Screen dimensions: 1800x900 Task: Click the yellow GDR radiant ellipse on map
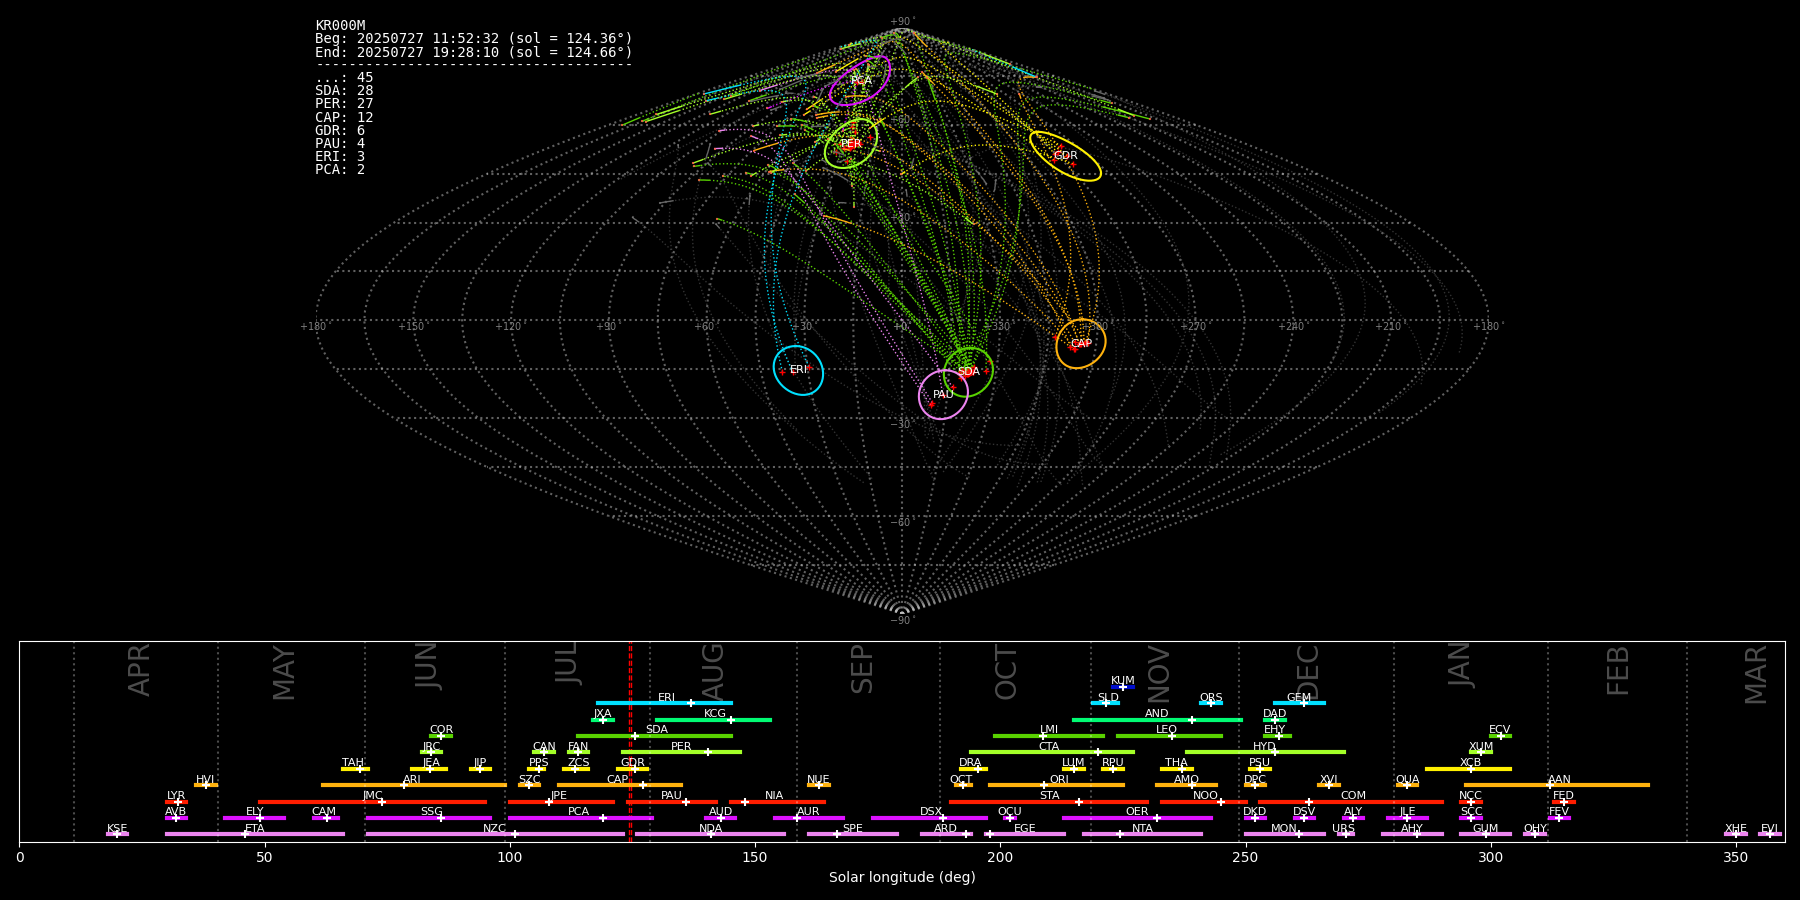pyautogui.click(x=1066, y=156)
